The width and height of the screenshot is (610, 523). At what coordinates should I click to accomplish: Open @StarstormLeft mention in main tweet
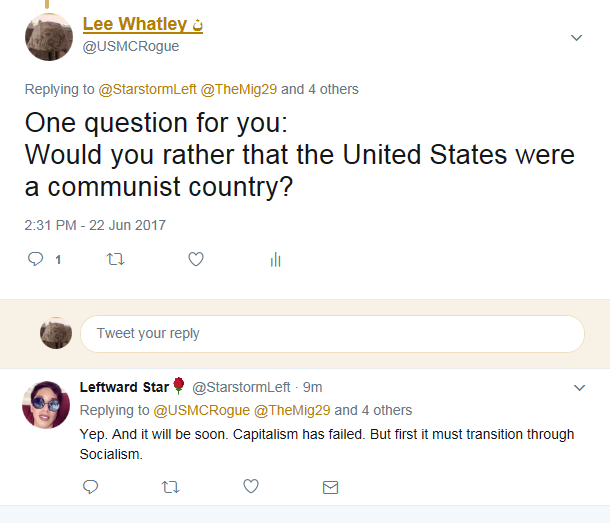[x=147, y=90]
